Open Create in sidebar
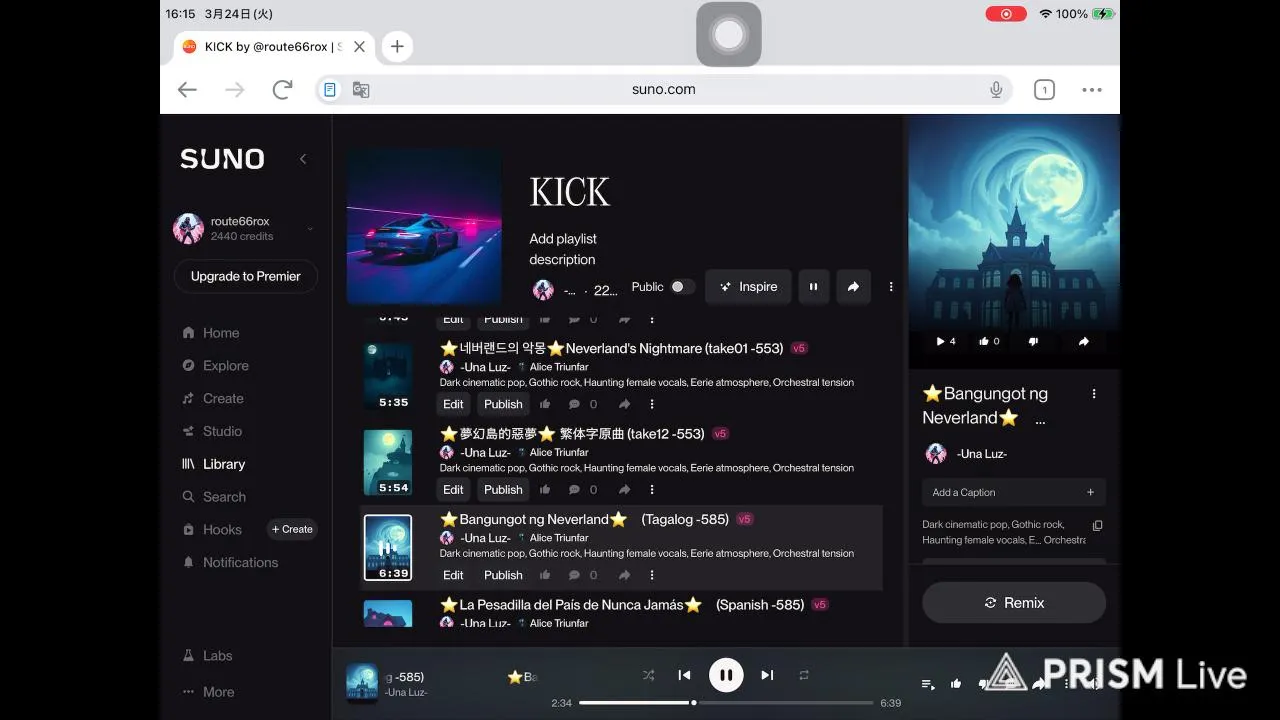Image resolution: width=1280 pixels, height=720 pixels. (x=213, y=398)
